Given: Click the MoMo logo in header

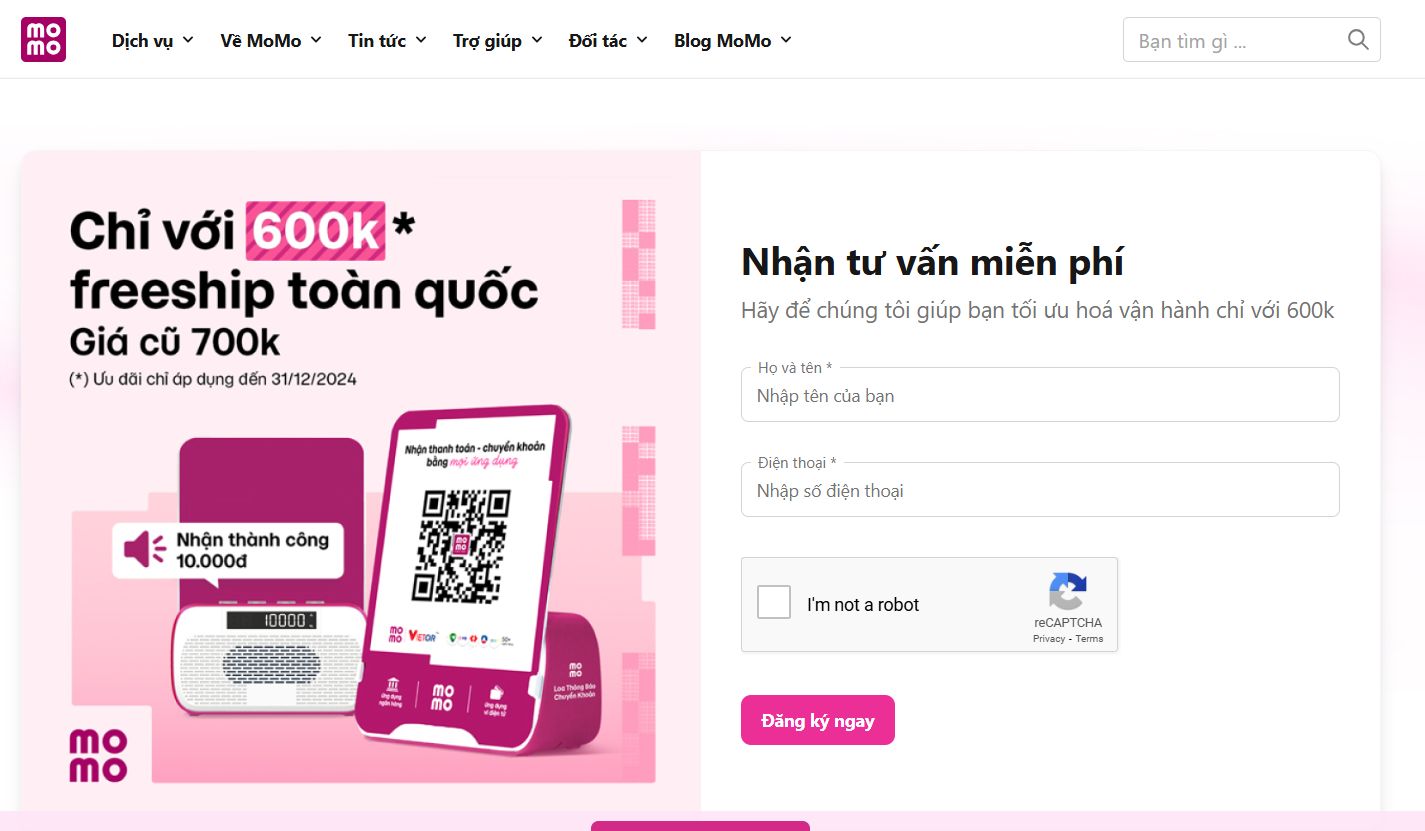Looking at the screenshot, I should pos(43,40).
